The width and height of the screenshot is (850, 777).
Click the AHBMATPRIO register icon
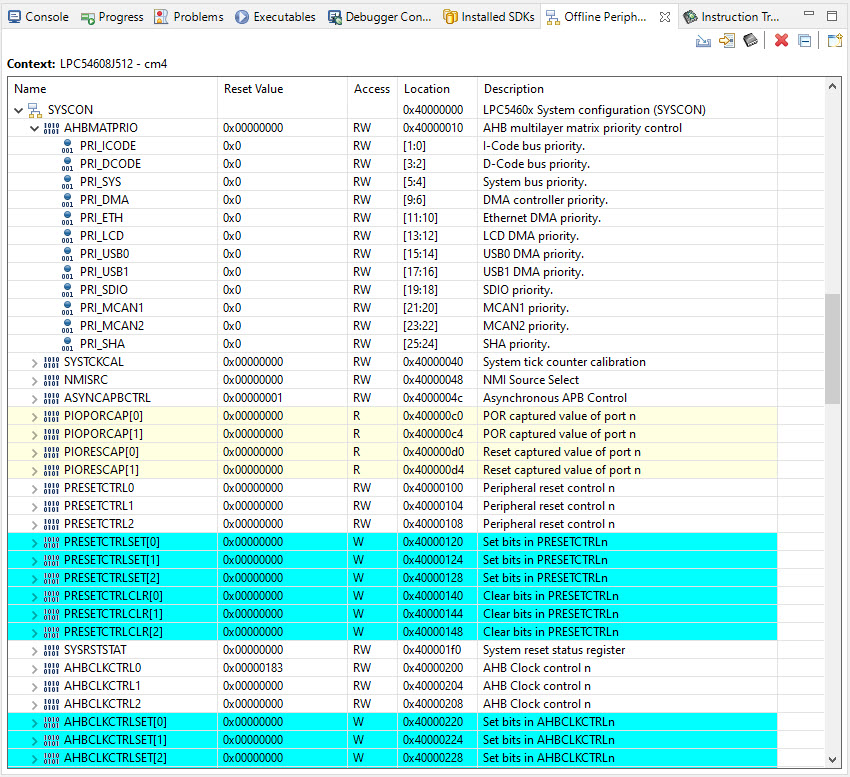pyautogui.click(x=52, y=128)
